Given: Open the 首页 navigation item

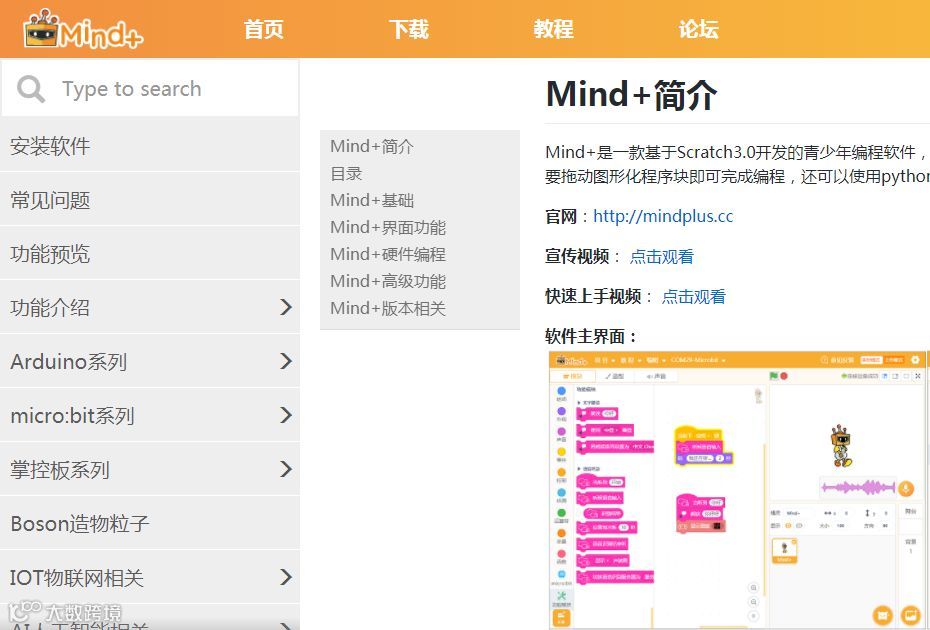Looking at the screenshot, I should coord(263,29).
